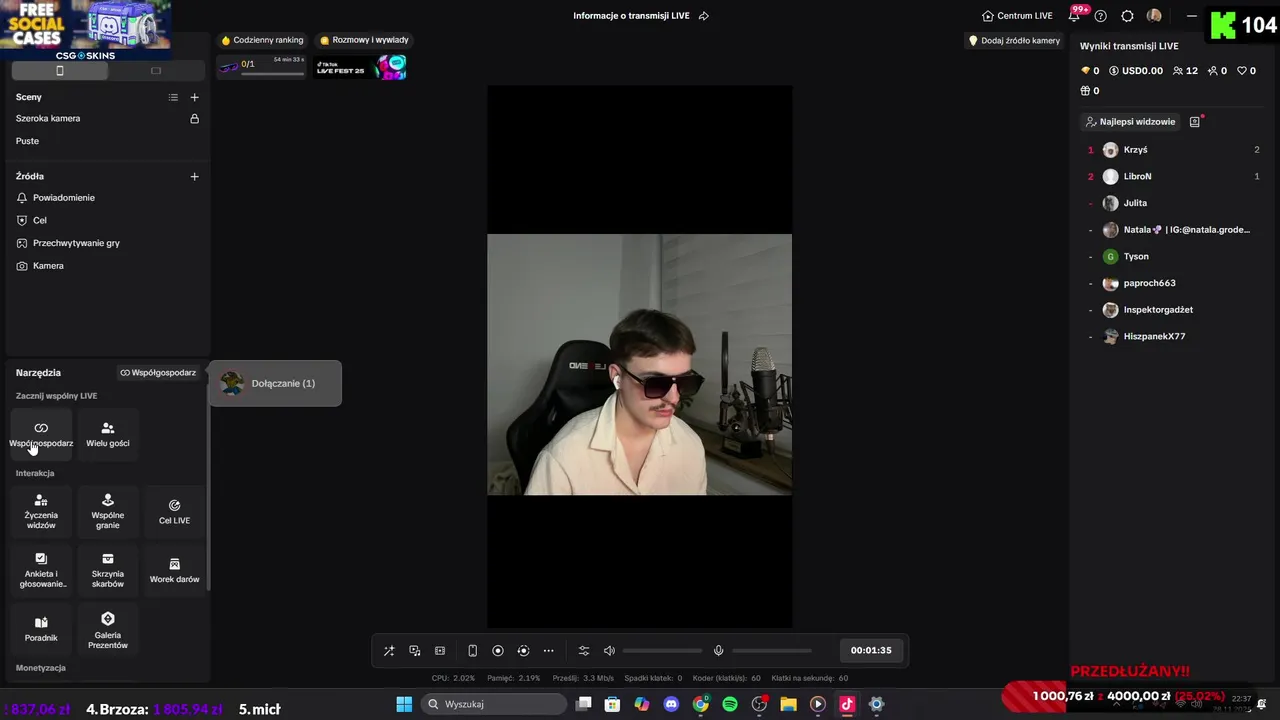Open the Wspólne granie tool
This screenshot has height=720, width=1280.
pyautogui.click(x=108, y=512)
